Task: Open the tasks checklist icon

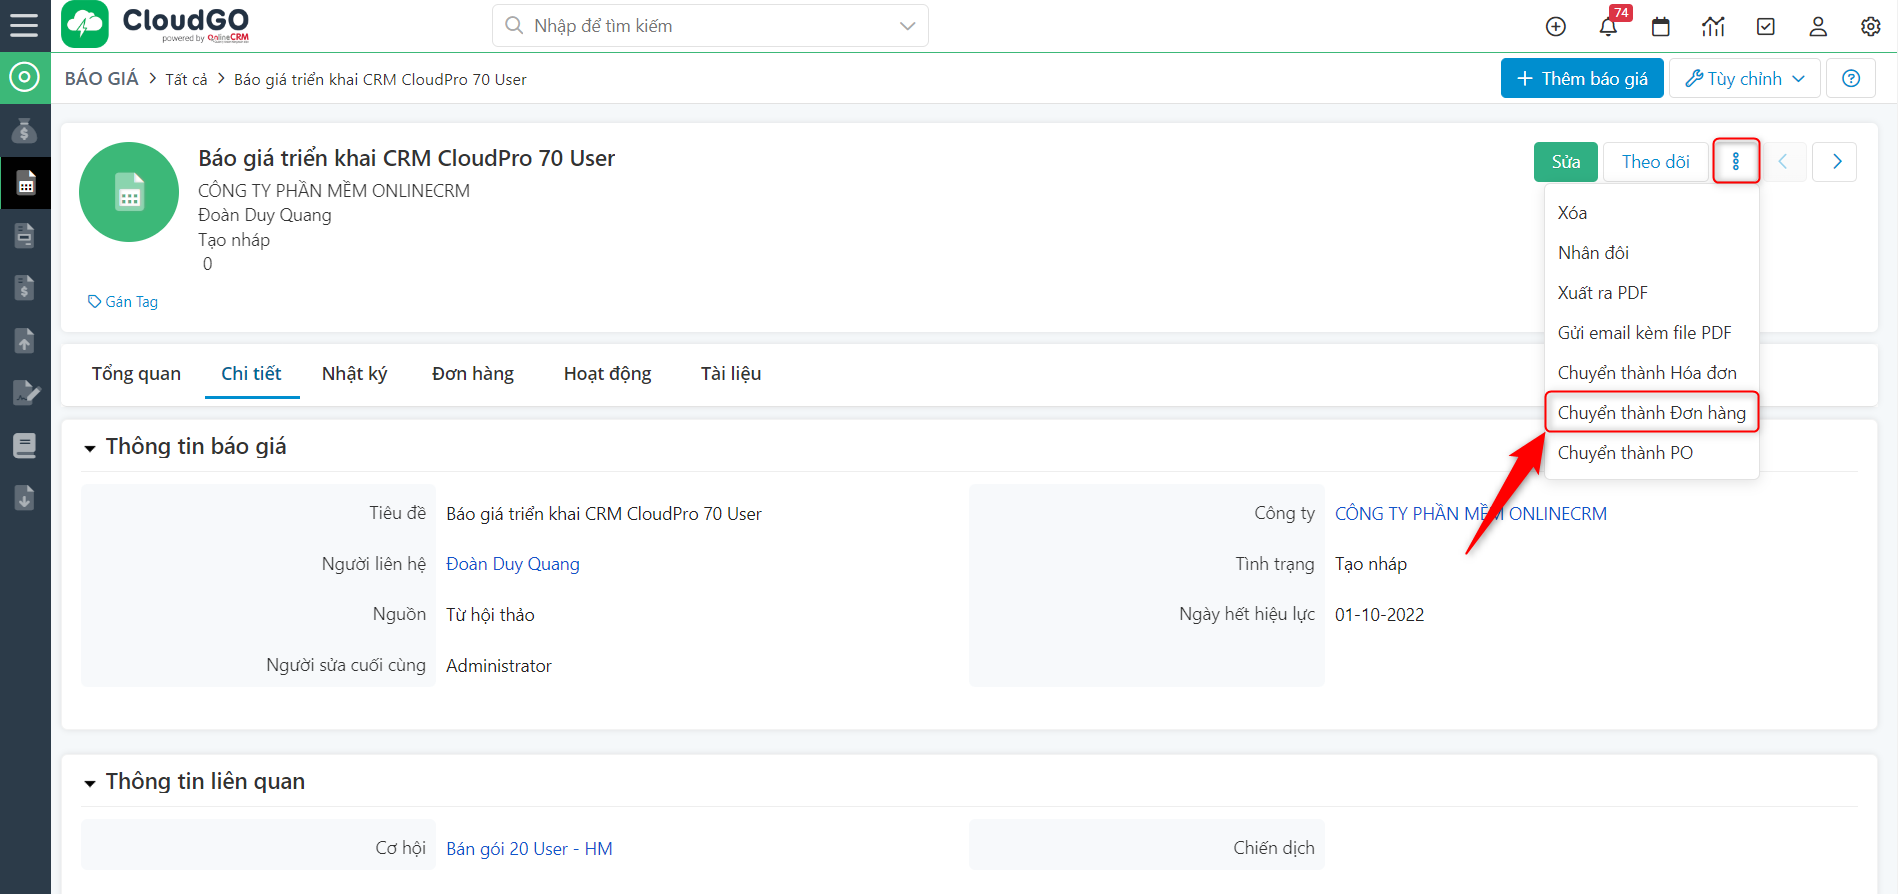Action: (1766, 27)
